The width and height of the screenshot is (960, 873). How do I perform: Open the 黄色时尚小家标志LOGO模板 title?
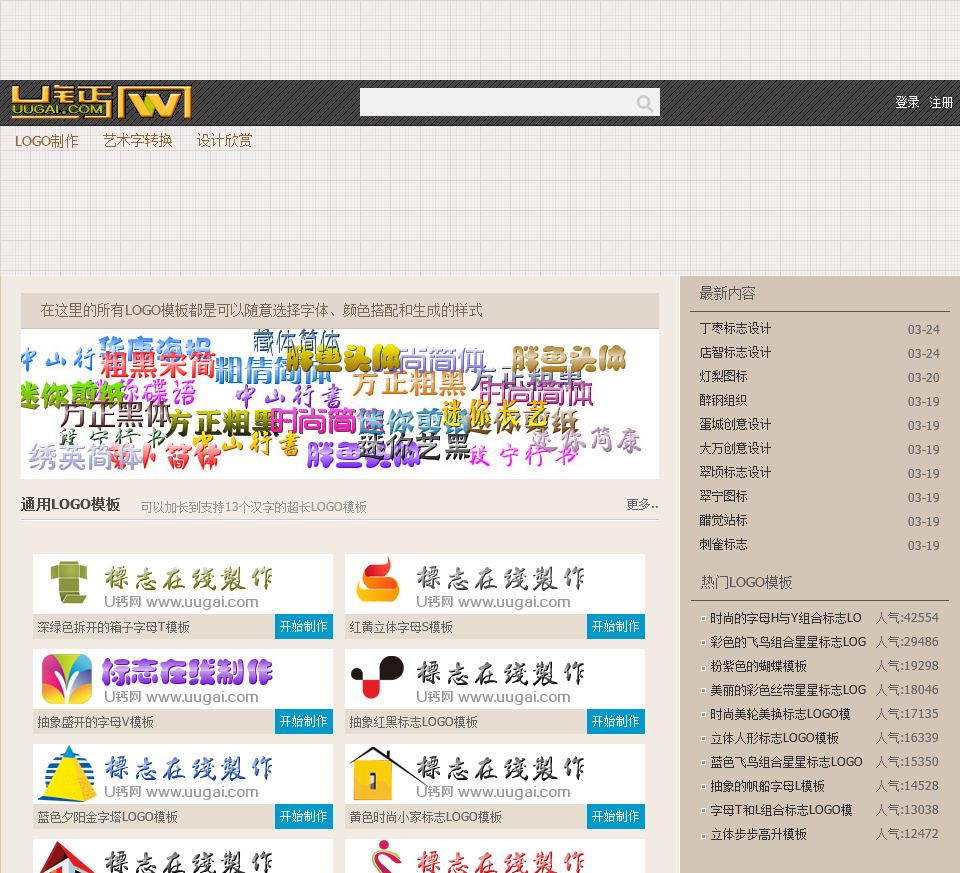pos(426,817)
